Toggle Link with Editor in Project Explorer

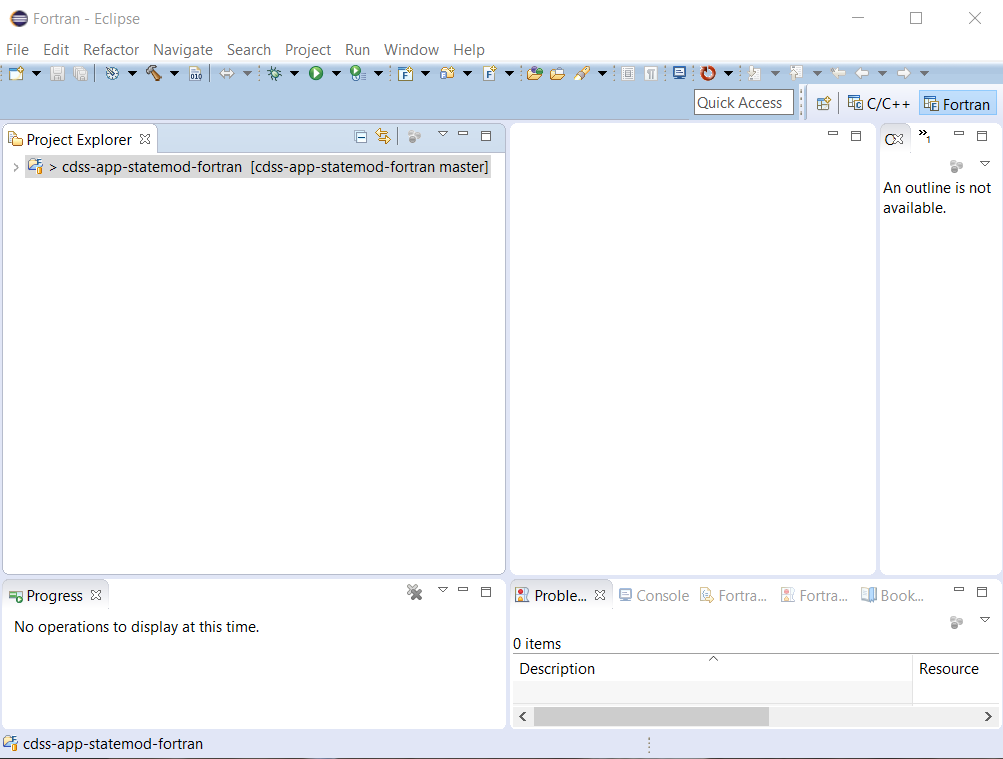coord(383,136)
